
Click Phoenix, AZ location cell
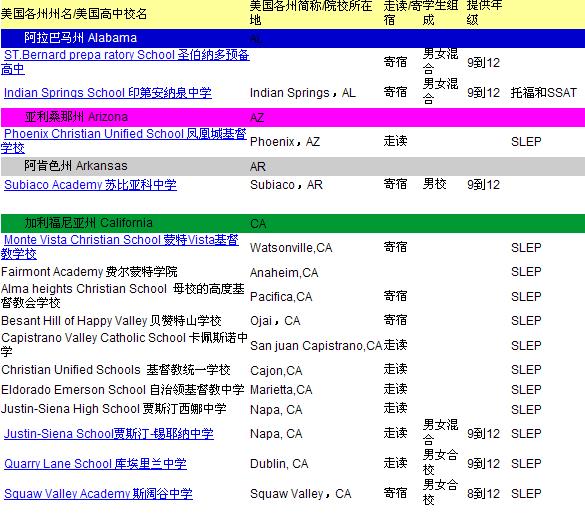click(285, 142)
